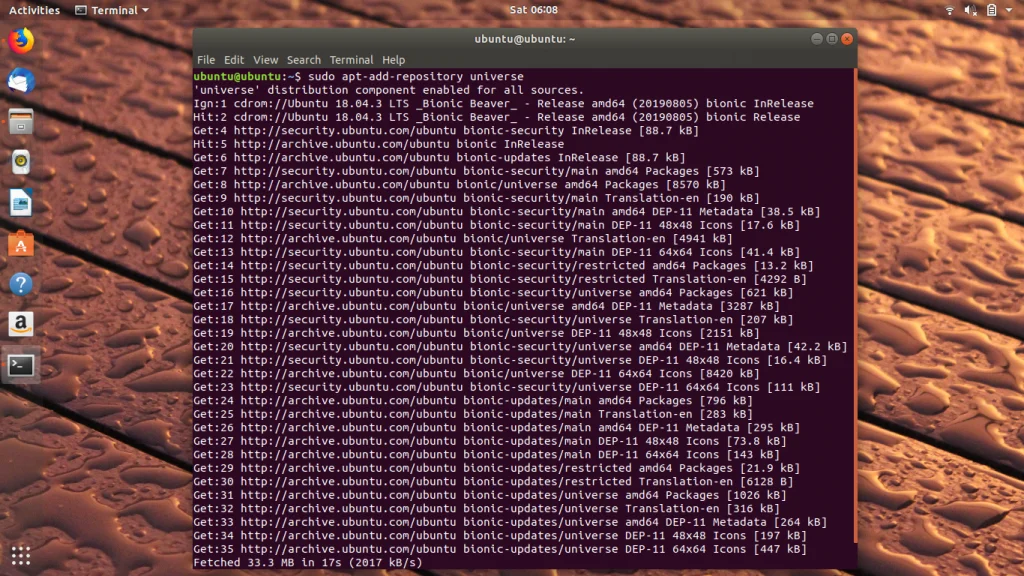Minimize the terminal window

pyautogui.click(x=816, y=39)
